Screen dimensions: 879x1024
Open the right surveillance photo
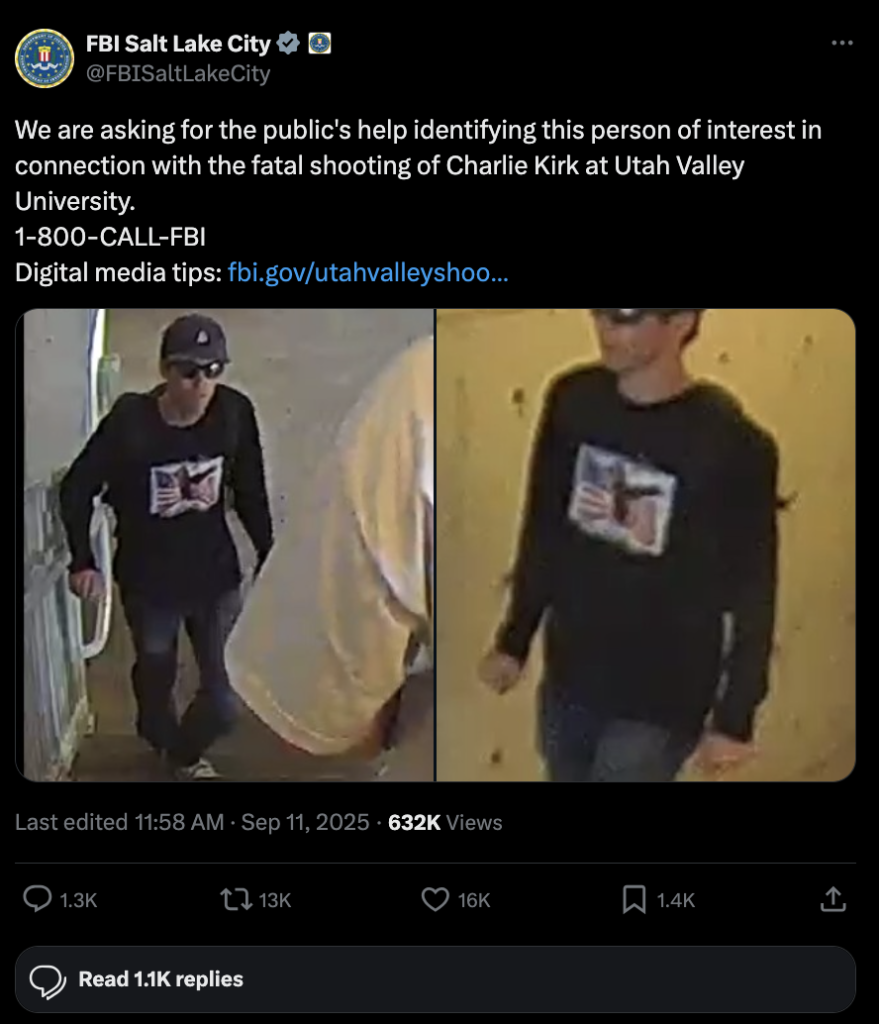tap(646, 545)
